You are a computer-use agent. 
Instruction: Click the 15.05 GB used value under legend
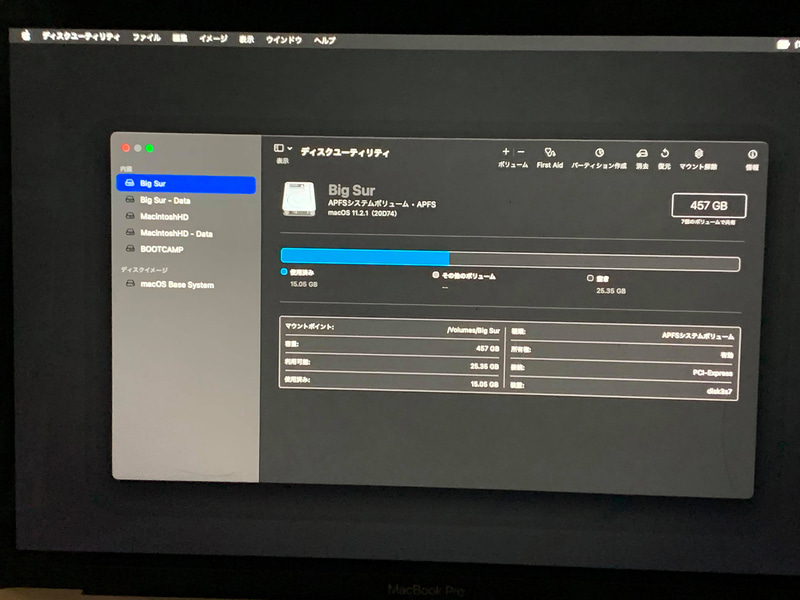click(x=304, y=284)
